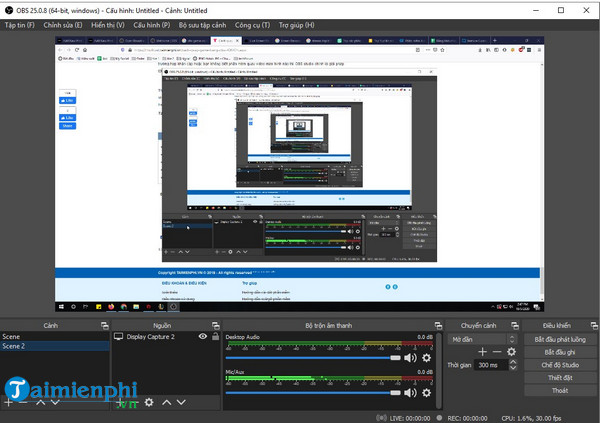Open the Mờ dần transition dropdown
This screenshot has height=423, width=600.
click(482, 339)
